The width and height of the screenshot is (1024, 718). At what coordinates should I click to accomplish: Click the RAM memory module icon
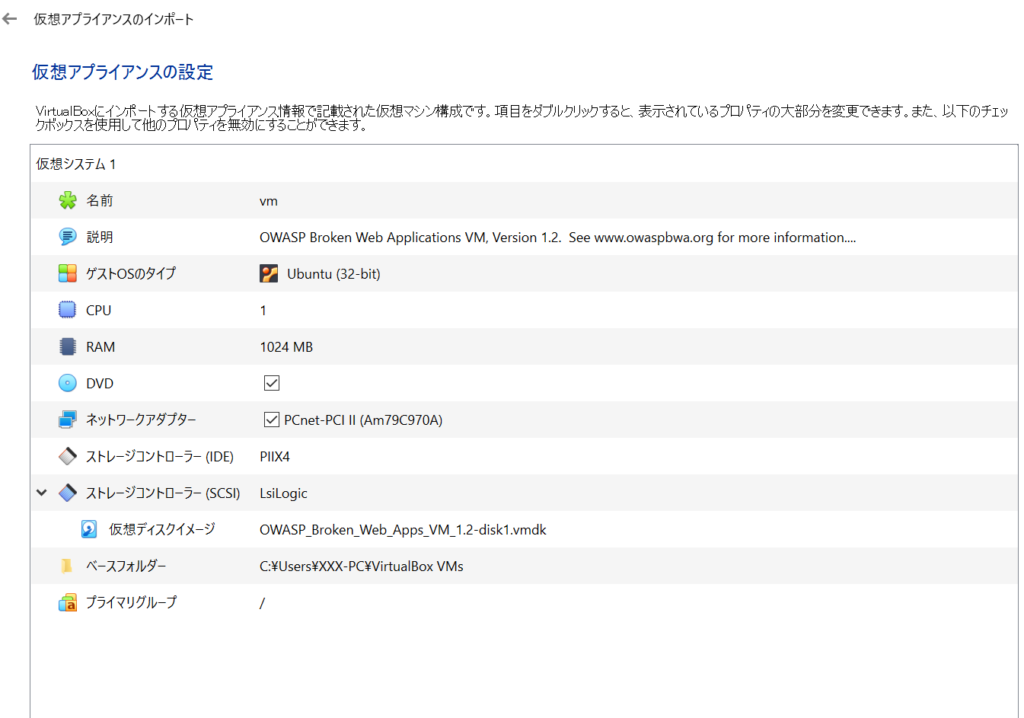66,346
